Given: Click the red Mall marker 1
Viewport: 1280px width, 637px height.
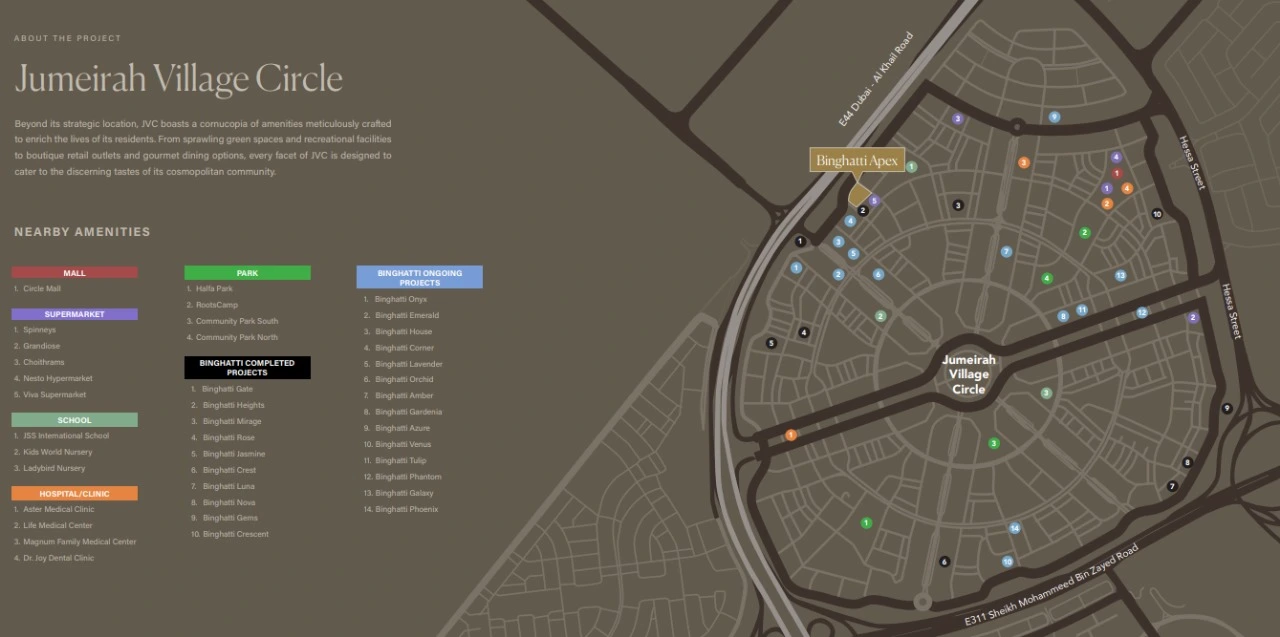Looking at the screenshot, I should 1117,173.
